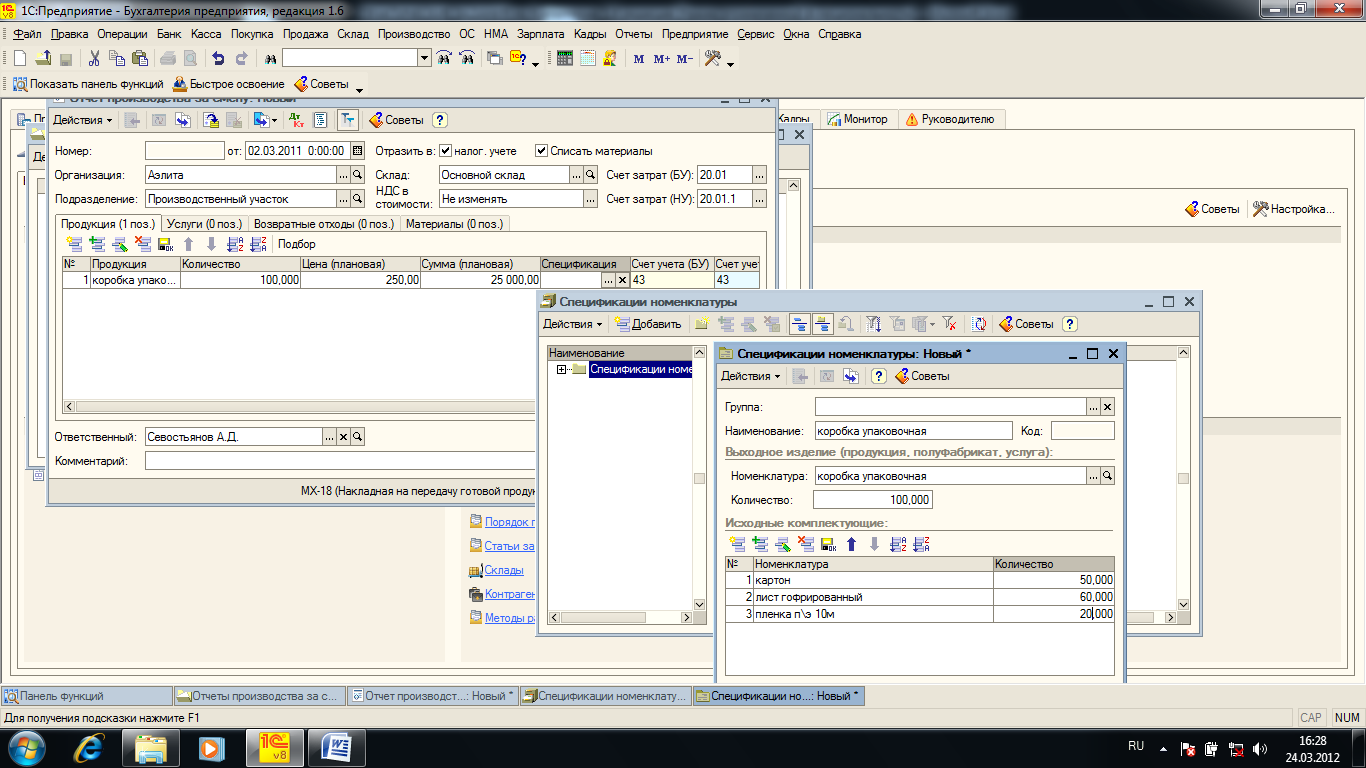1366x768 pixels.
Task: Clear Спецификация cell with X button
Action: (x=622, y=281)
